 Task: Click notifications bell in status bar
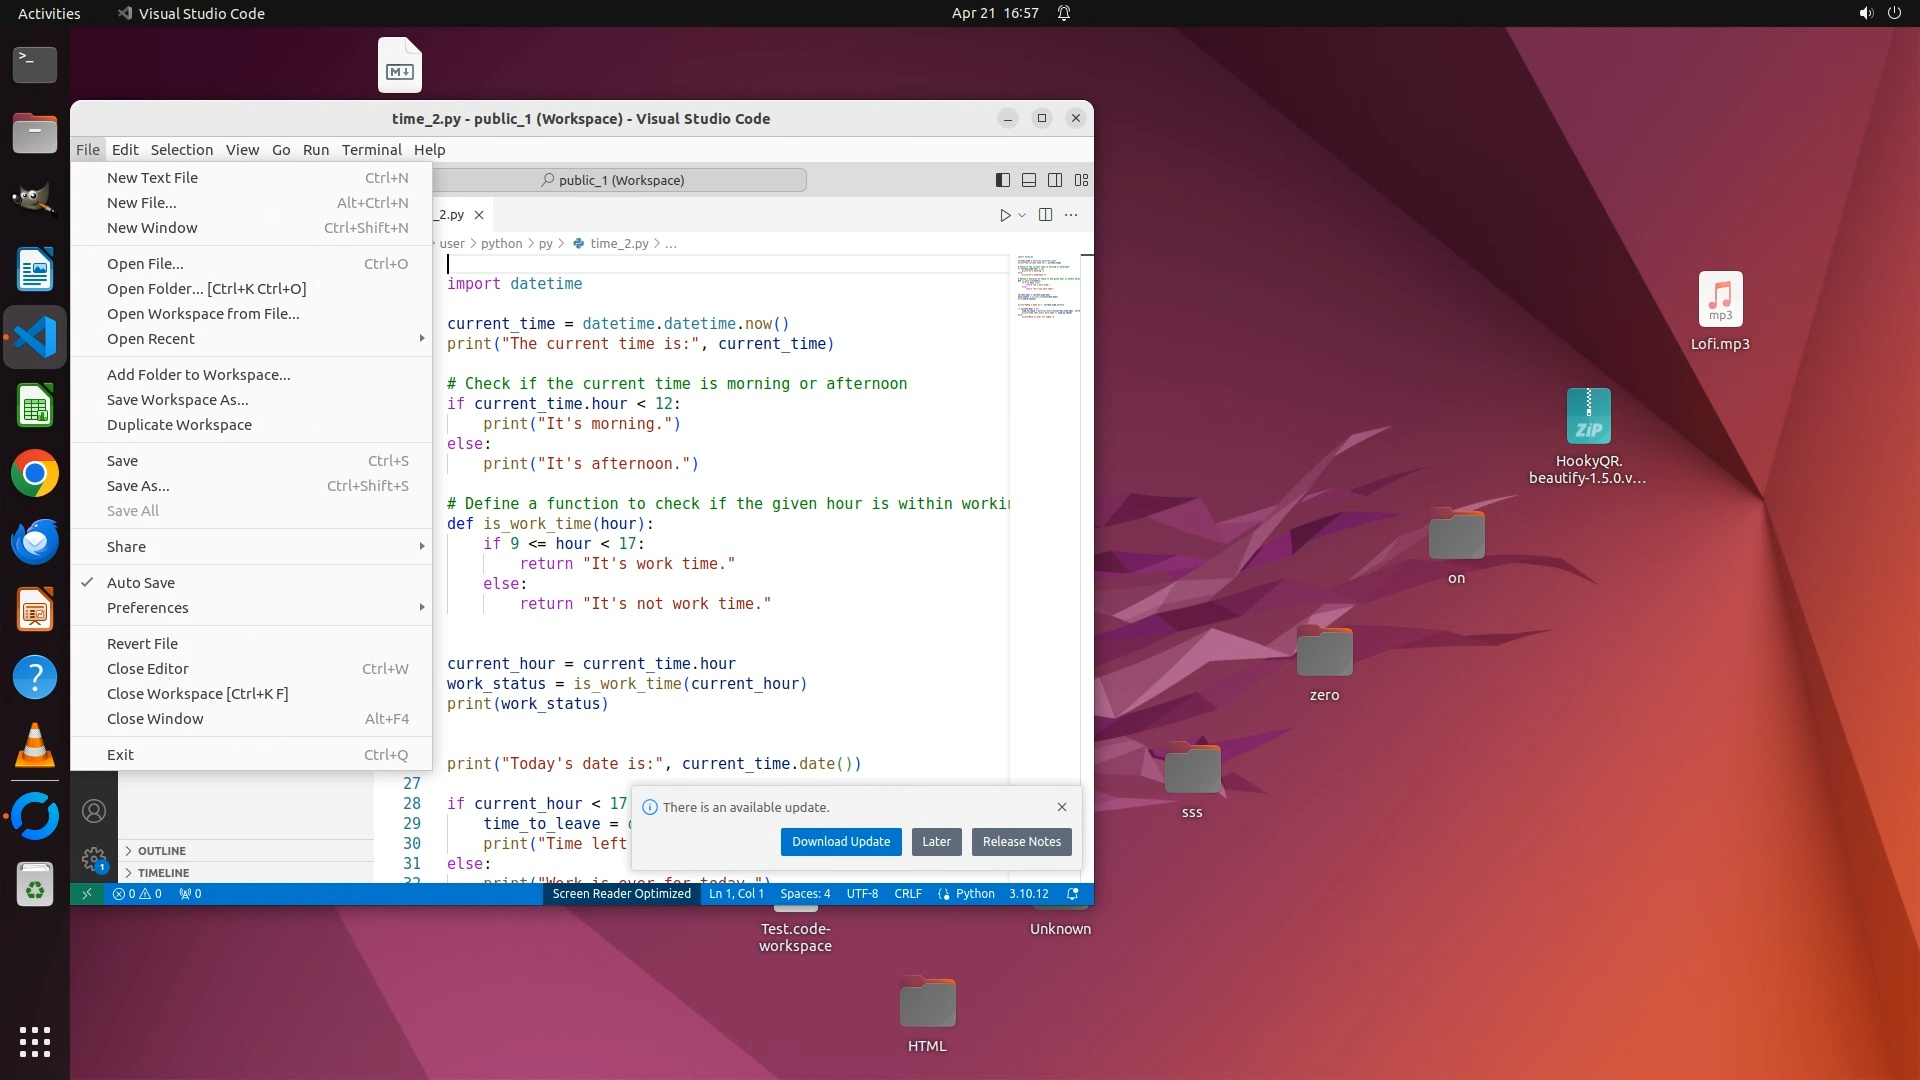tap(1073, 894)
